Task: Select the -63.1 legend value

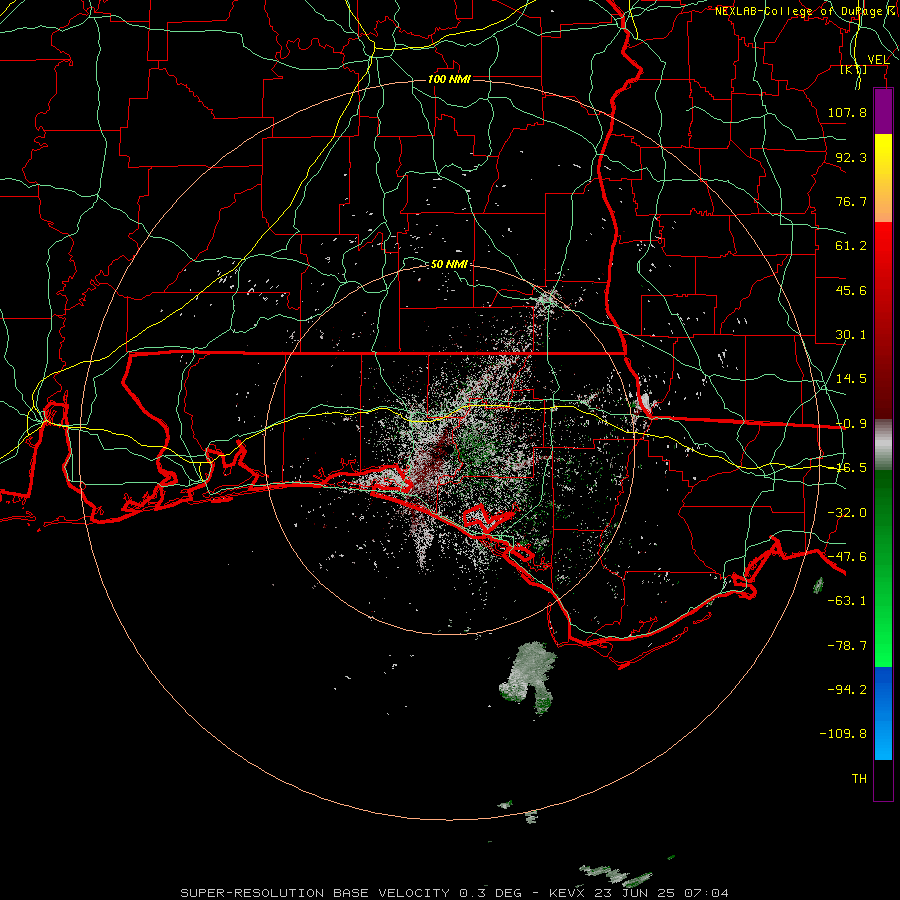Action: (847, 601)
